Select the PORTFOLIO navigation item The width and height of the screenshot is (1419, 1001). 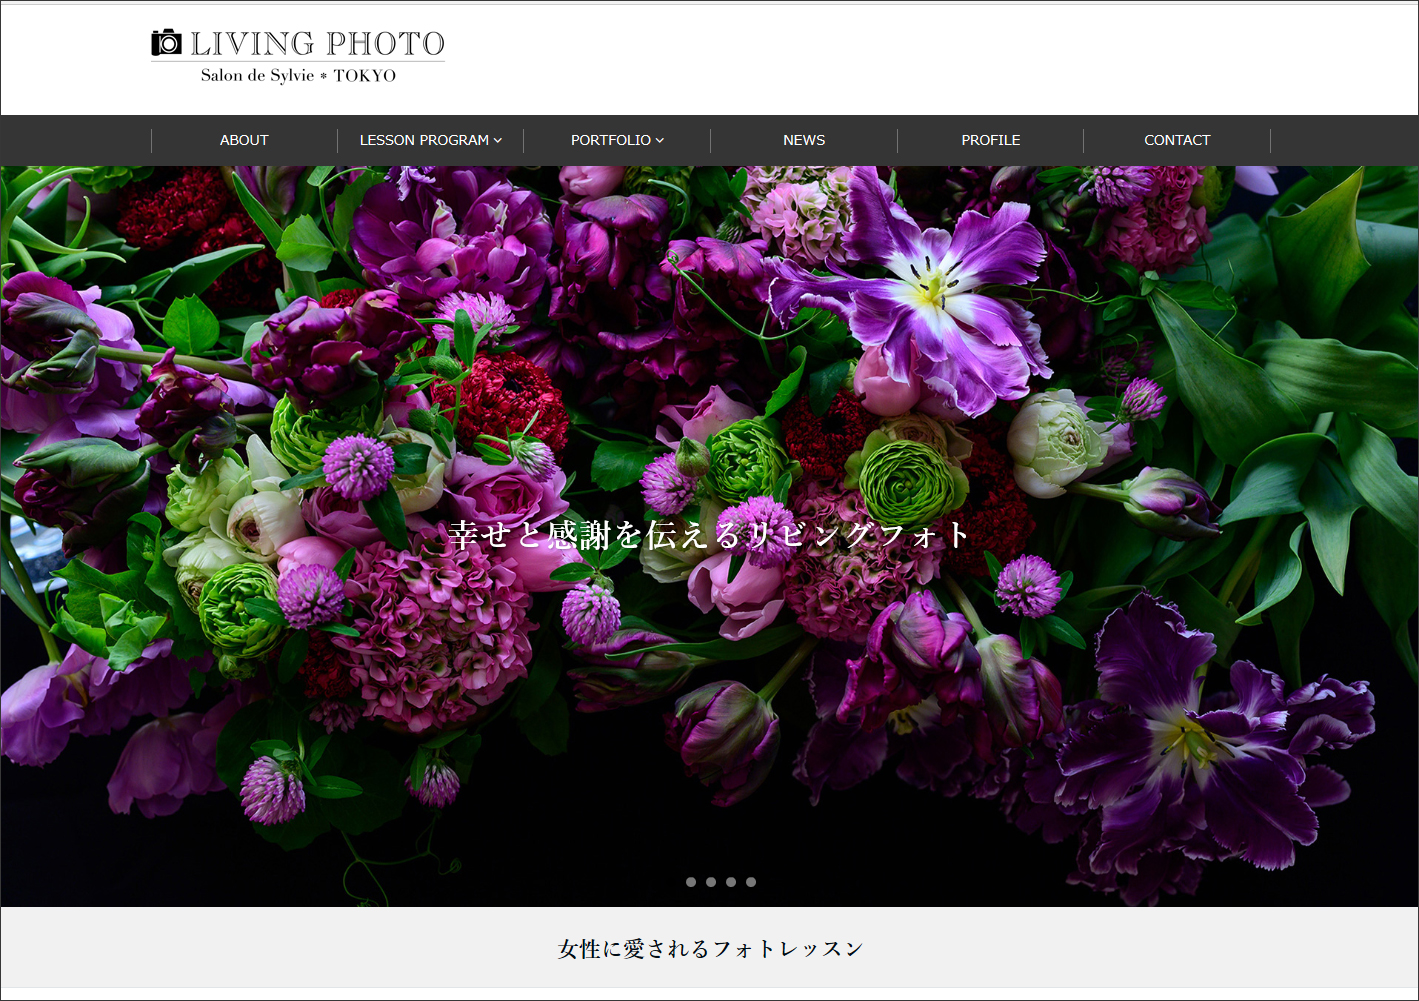point(617,140)
